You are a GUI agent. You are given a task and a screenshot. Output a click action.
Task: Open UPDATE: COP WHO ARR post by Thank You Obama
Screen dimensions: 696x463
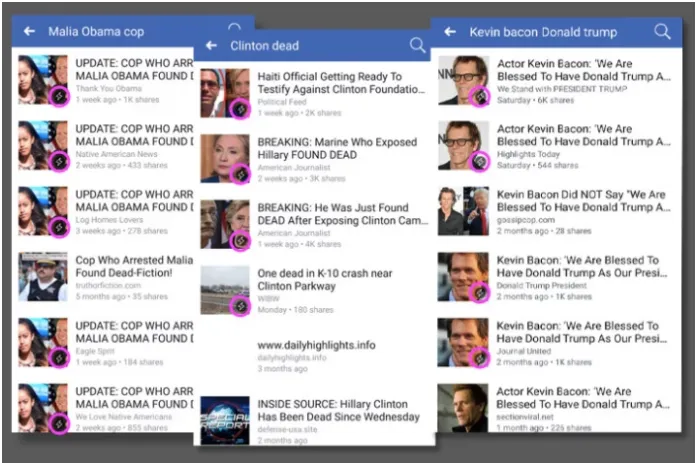tap(106, 80)
